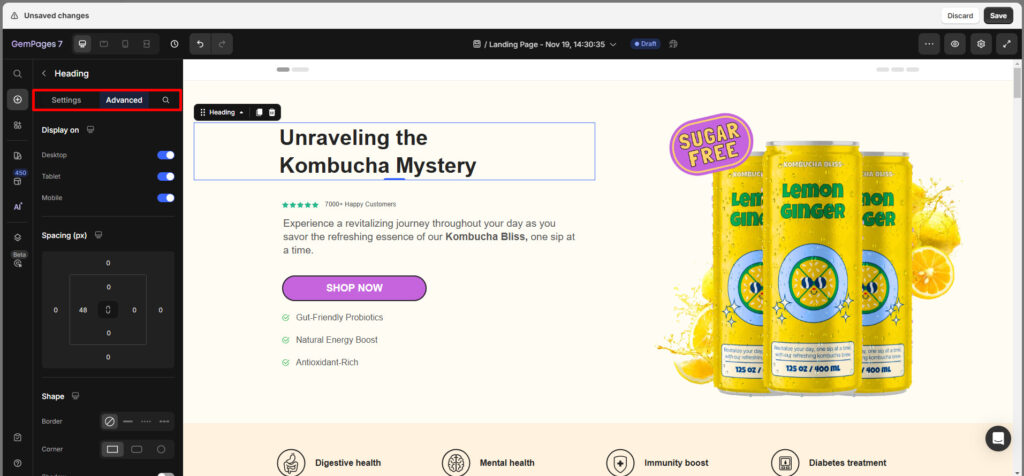Image resolution: width=1024 pixels, height=476 pixels.
Task: Expand the Landing Page name dropdown
Action: [x=613, y=44]
